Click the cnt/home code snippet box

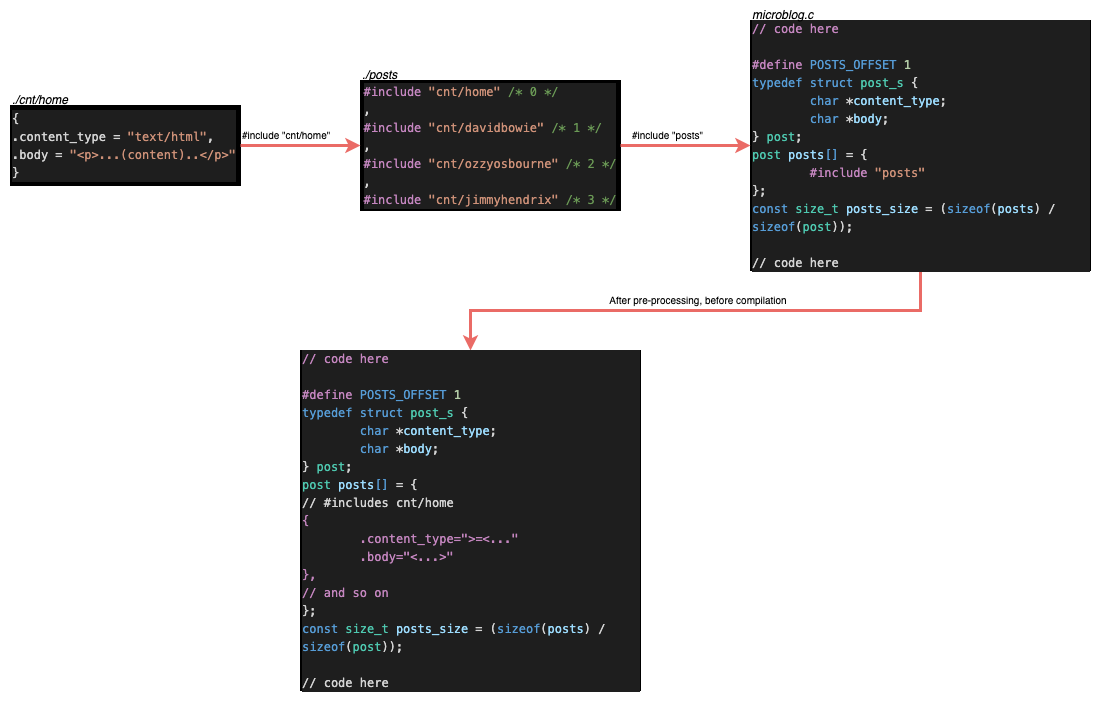coord(125,145)
